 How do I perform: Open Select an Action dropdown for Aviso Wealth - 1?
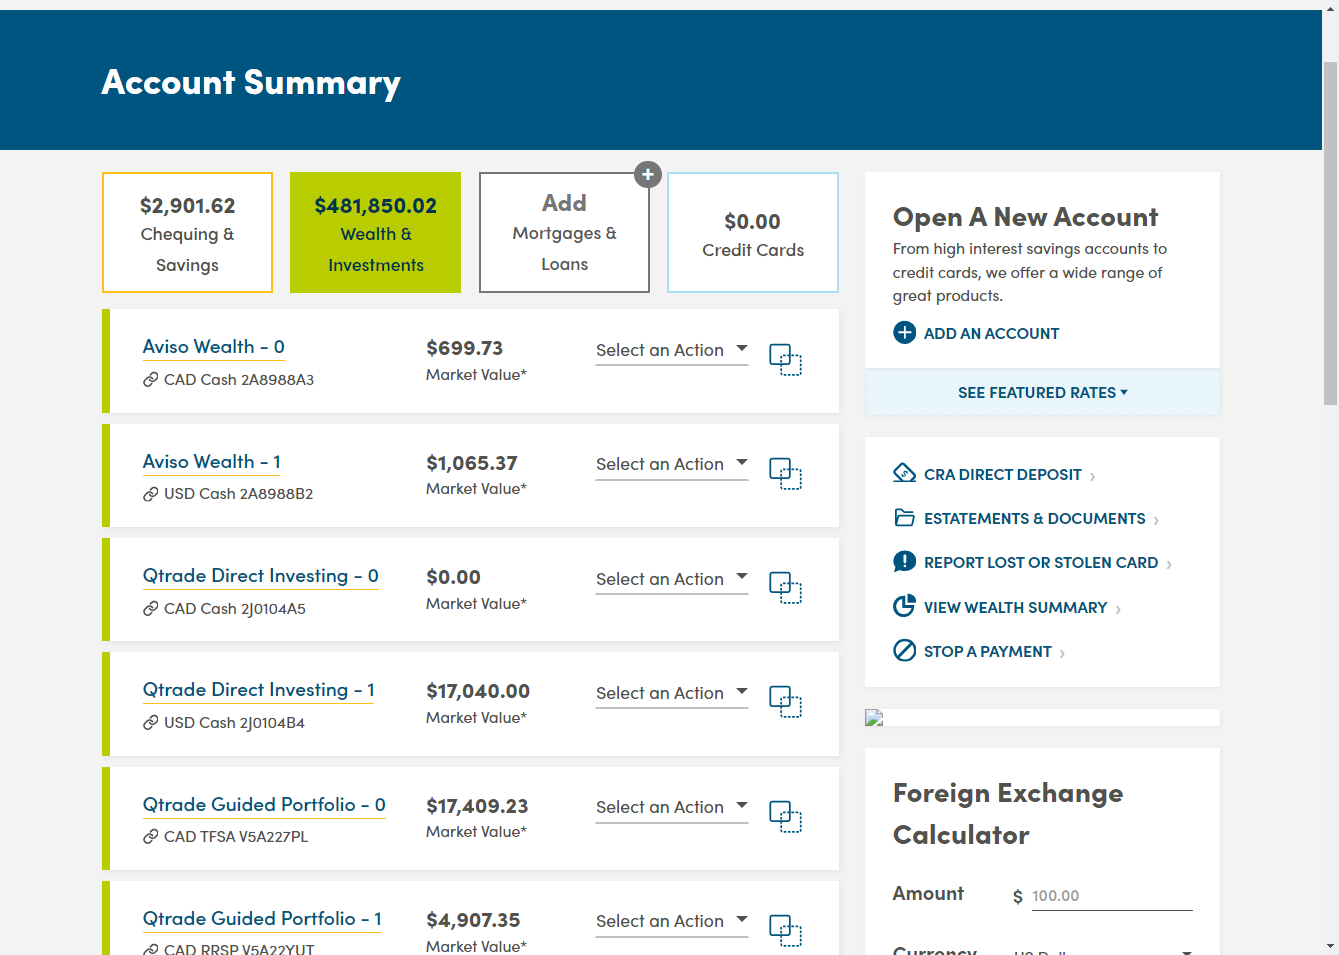pos(671,464)
